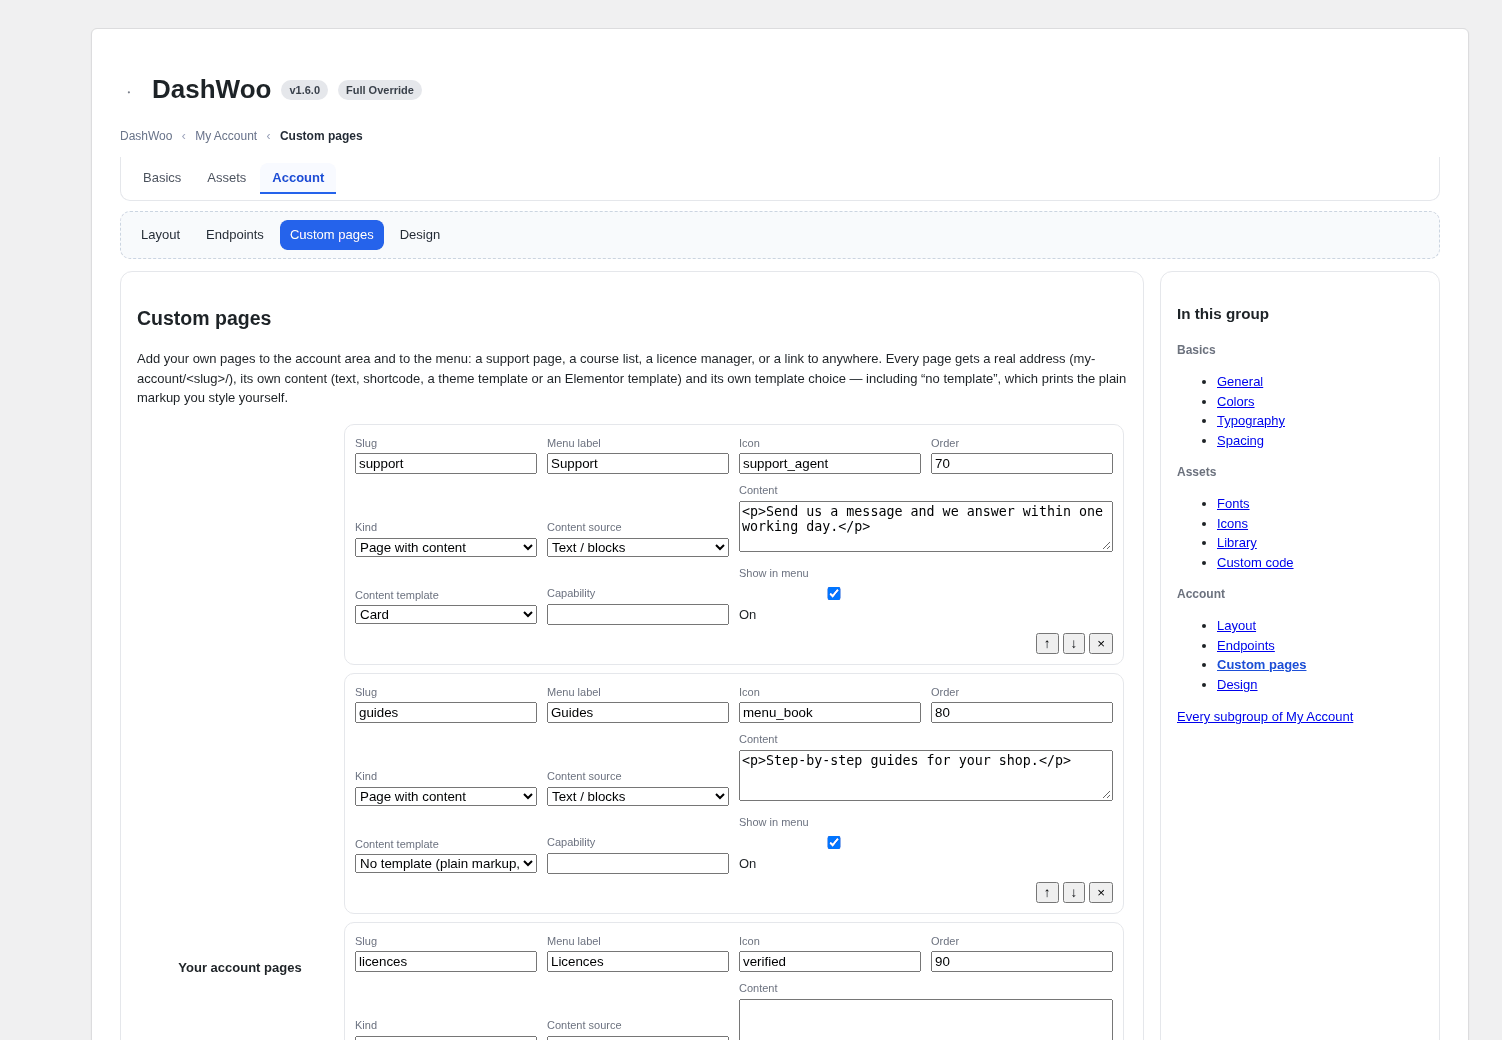Viewport: 1502px width, 1040px height.
Task: Click the Slug field containing support
Action: click(446, 464)
